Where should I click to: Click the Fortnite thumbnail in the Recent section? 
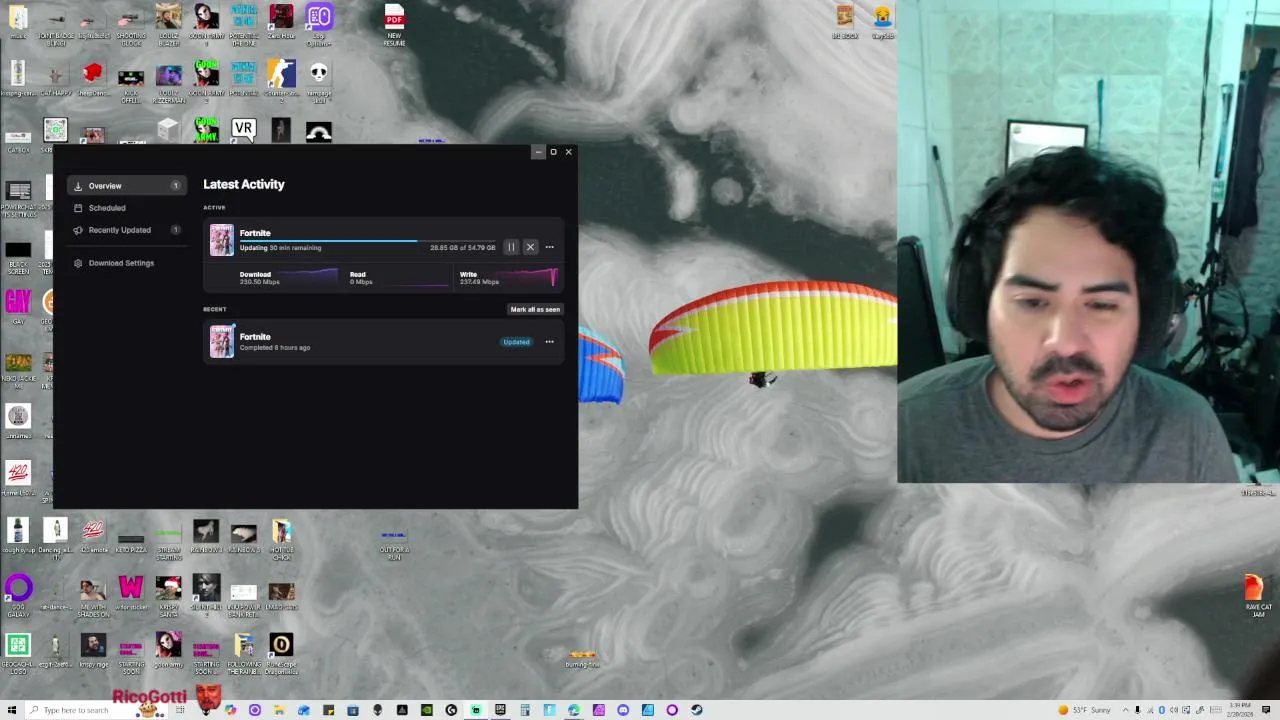point(221,341)
